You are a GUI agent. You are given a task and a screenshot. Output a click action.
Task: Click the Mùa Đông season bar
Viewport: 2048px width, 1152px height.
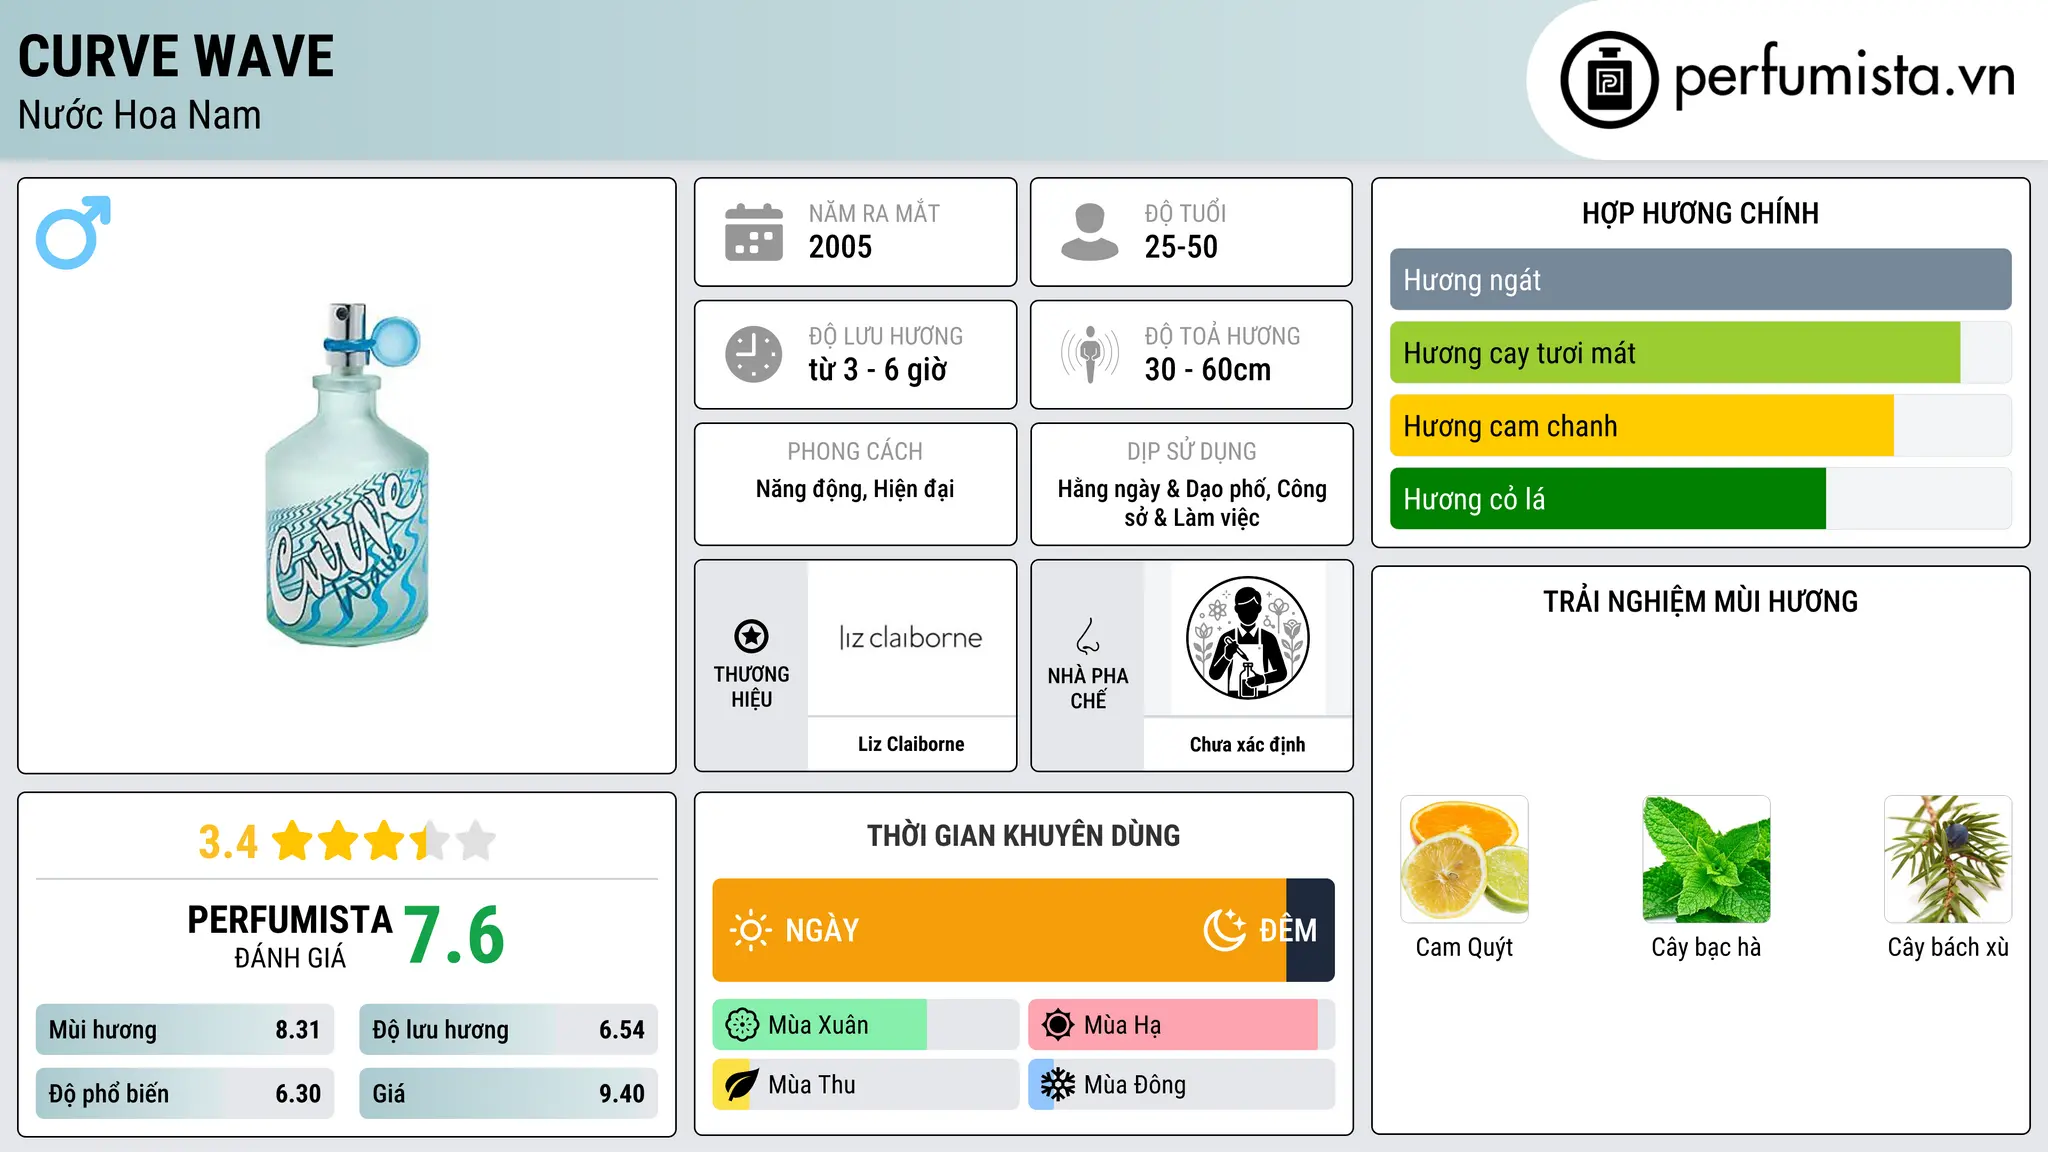pyautogui.click(x=1181, y=1085)
